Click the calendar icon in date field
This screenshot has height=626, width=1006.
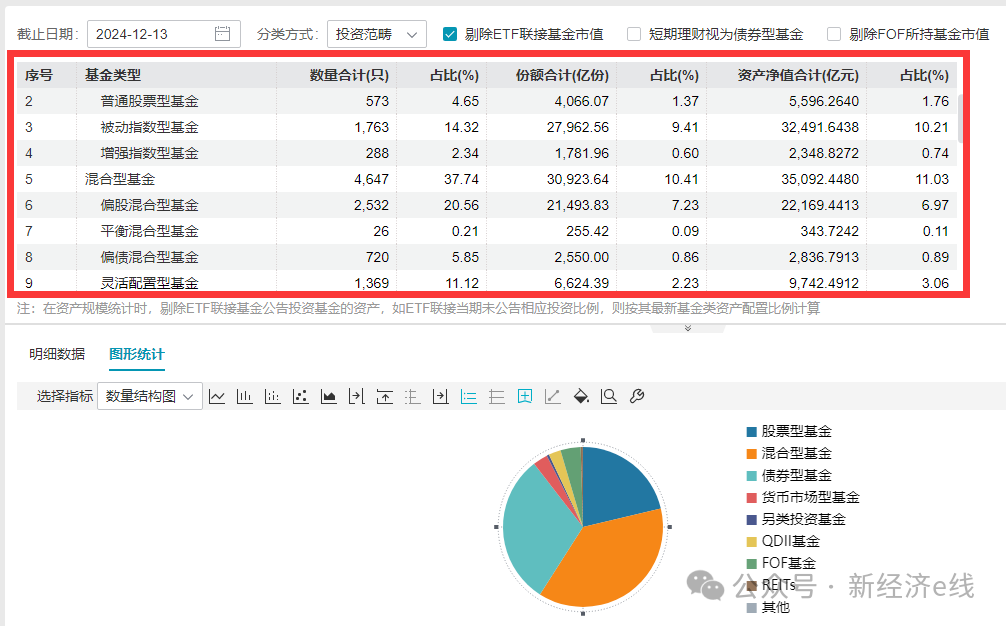[223, 34]
